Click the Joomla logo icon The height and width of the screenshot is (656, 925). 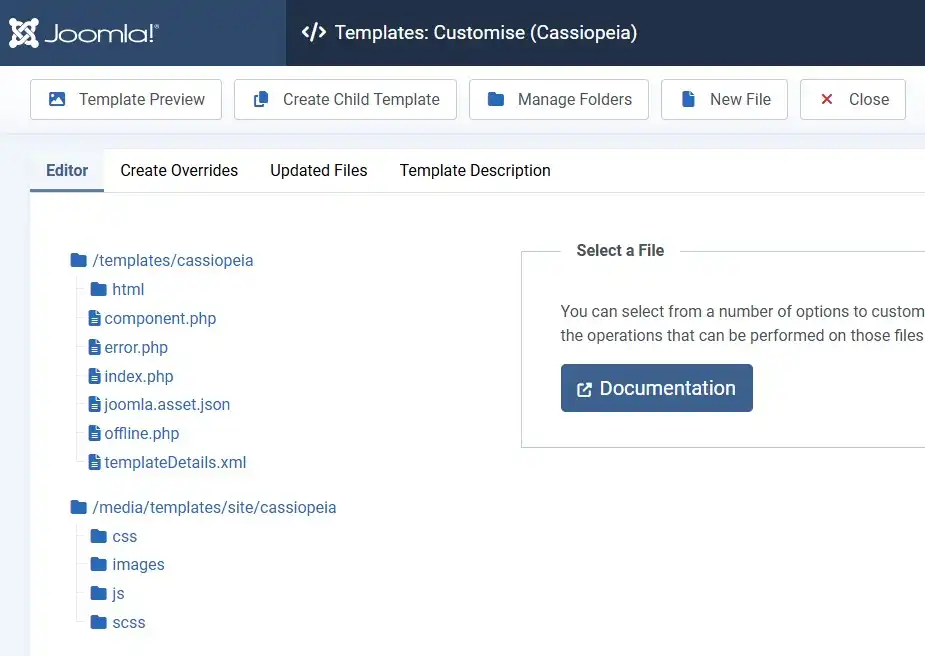[24, 33]
